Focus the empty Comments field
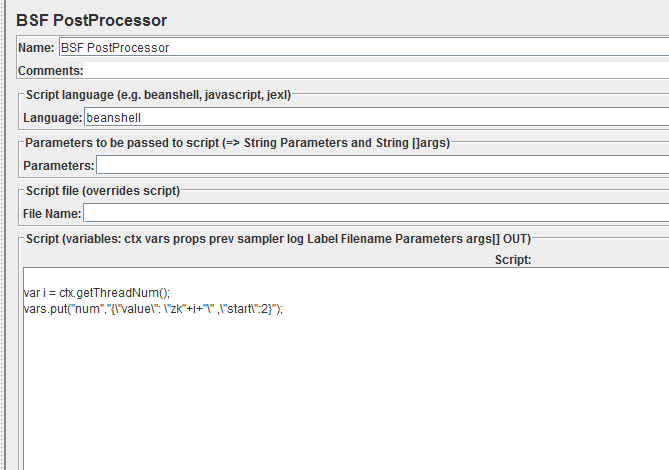 (x=376, y=70)
